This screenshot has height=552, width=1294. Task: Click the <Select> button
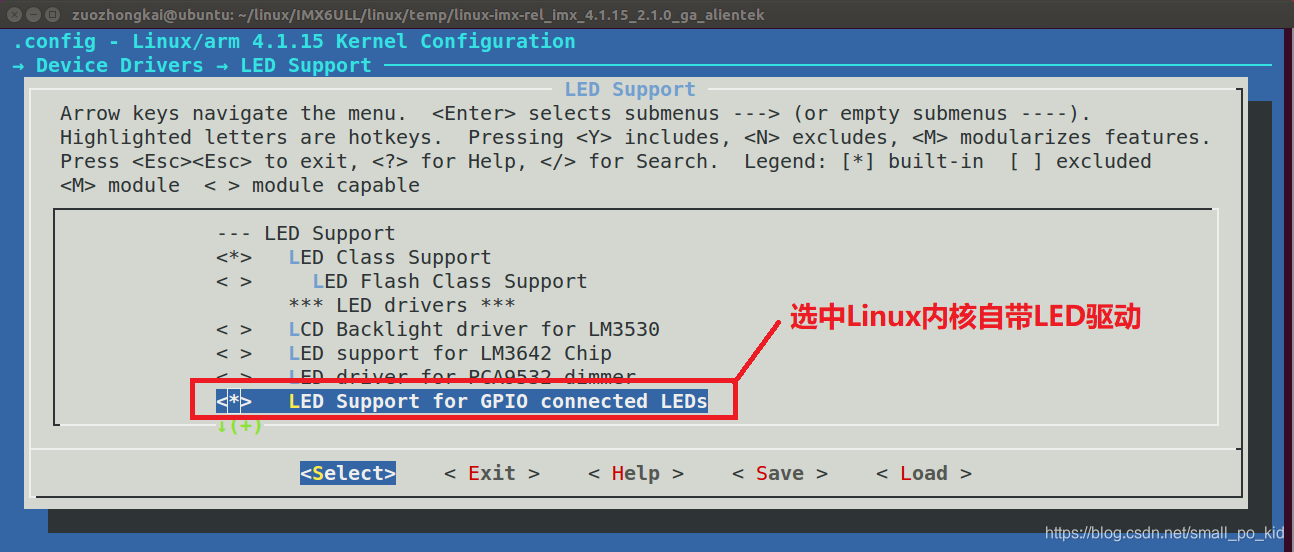click(x=348, y=473)
